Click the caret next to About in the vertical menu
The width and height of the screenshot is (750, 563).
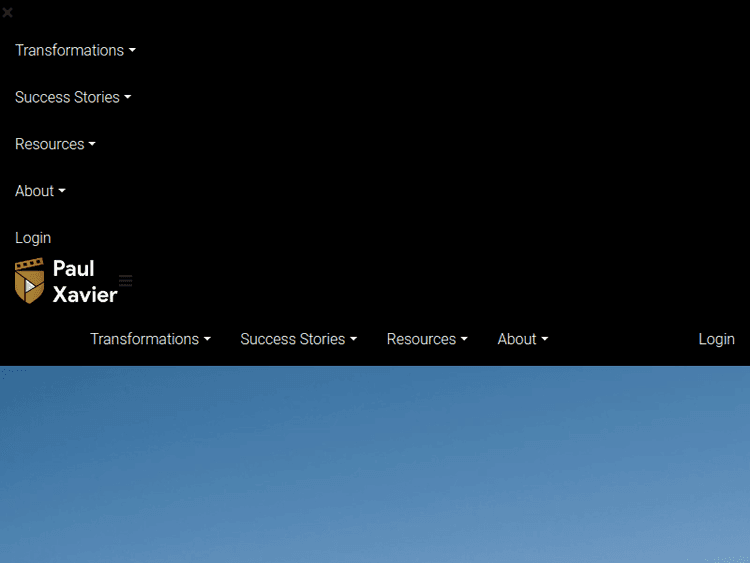pos(62,192)
